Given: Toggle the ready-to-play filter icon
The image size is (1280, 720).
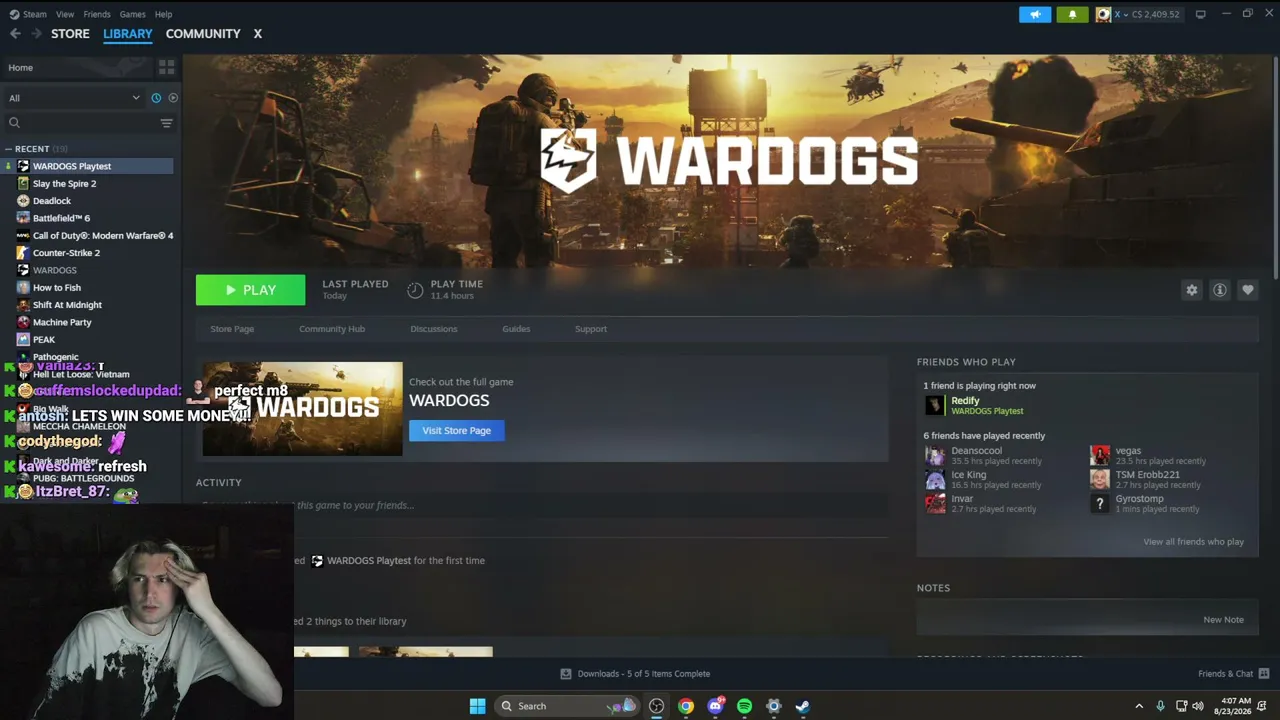Looking at the screenshot, I should click(173, 98).
